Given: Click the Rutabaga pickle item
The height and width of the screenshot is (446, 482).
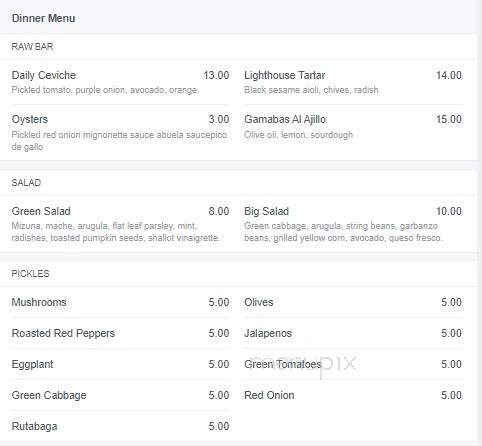Looking at the screenshot, I should point(34,426).
